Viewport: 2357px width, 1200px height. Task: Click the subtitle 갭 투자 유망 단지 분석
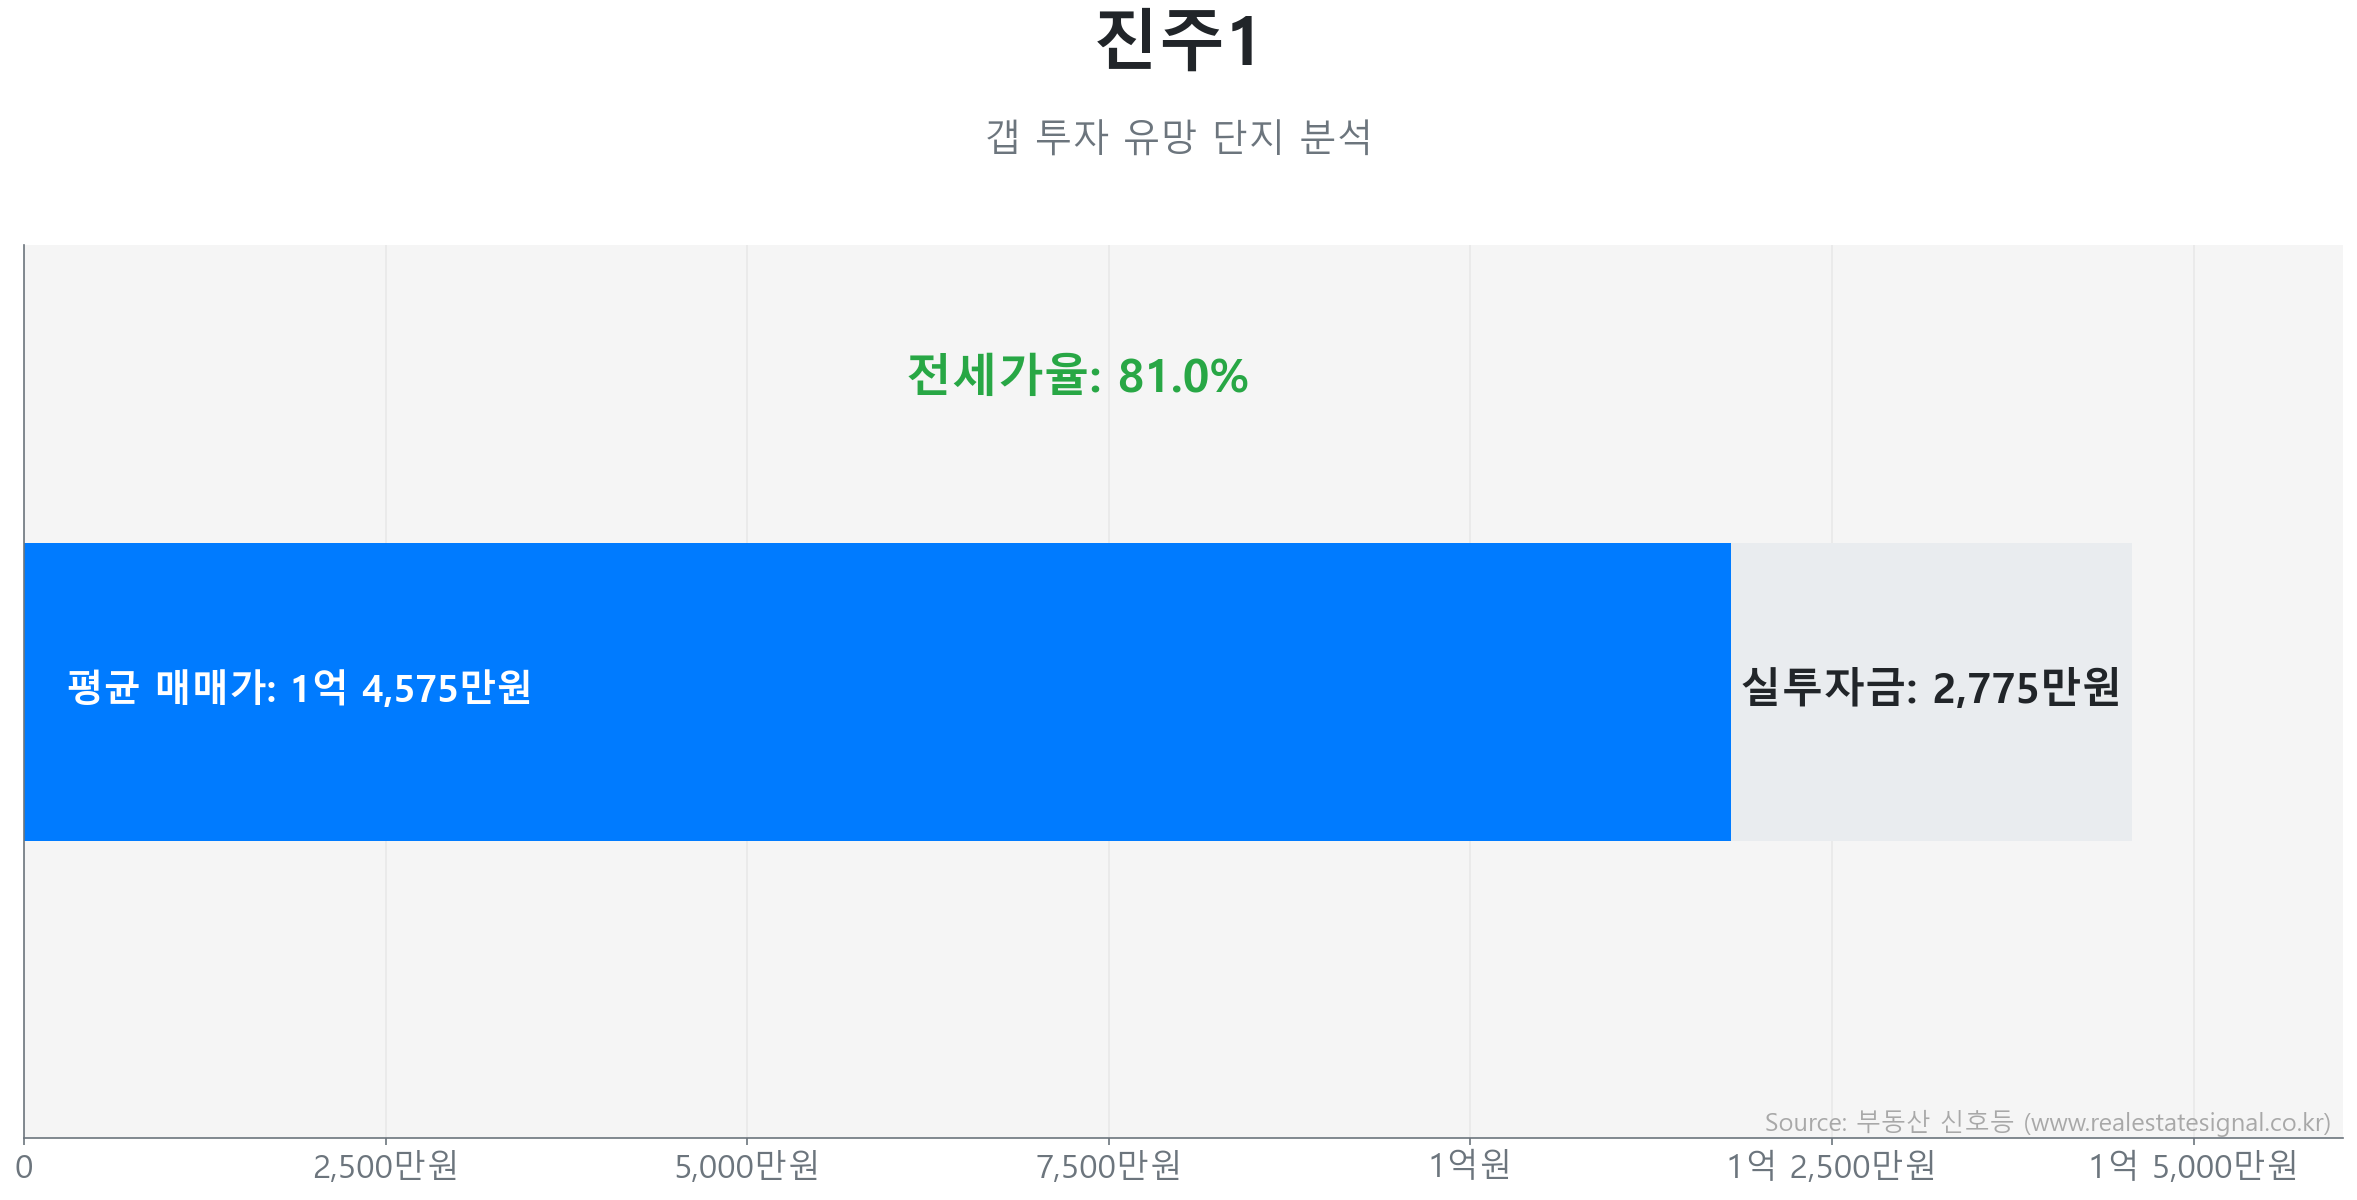(1178, 137)
